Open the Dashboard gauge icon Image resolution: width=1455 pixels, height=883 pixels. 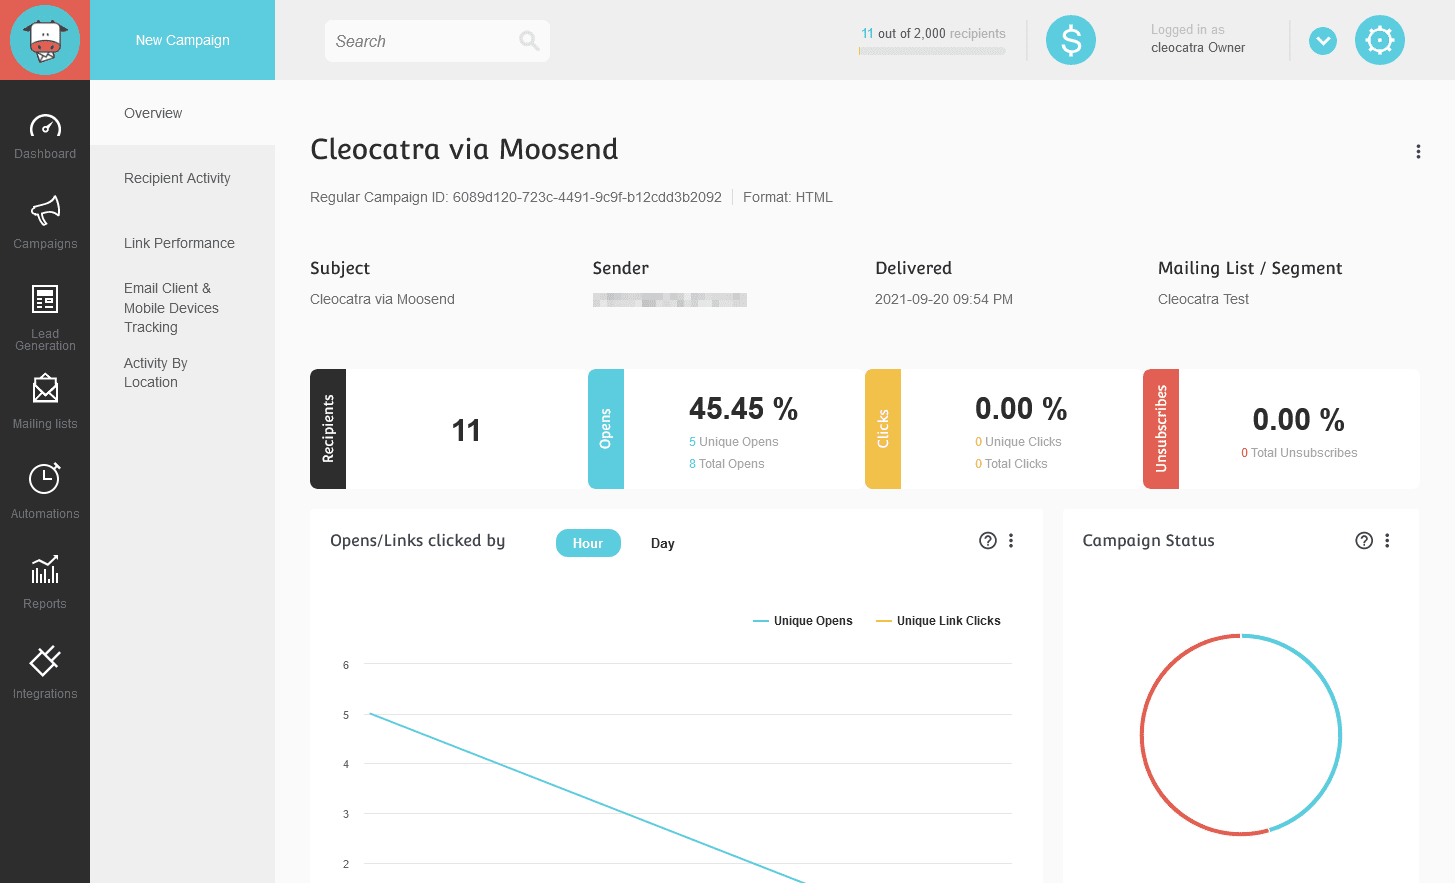tap(45, 126)
